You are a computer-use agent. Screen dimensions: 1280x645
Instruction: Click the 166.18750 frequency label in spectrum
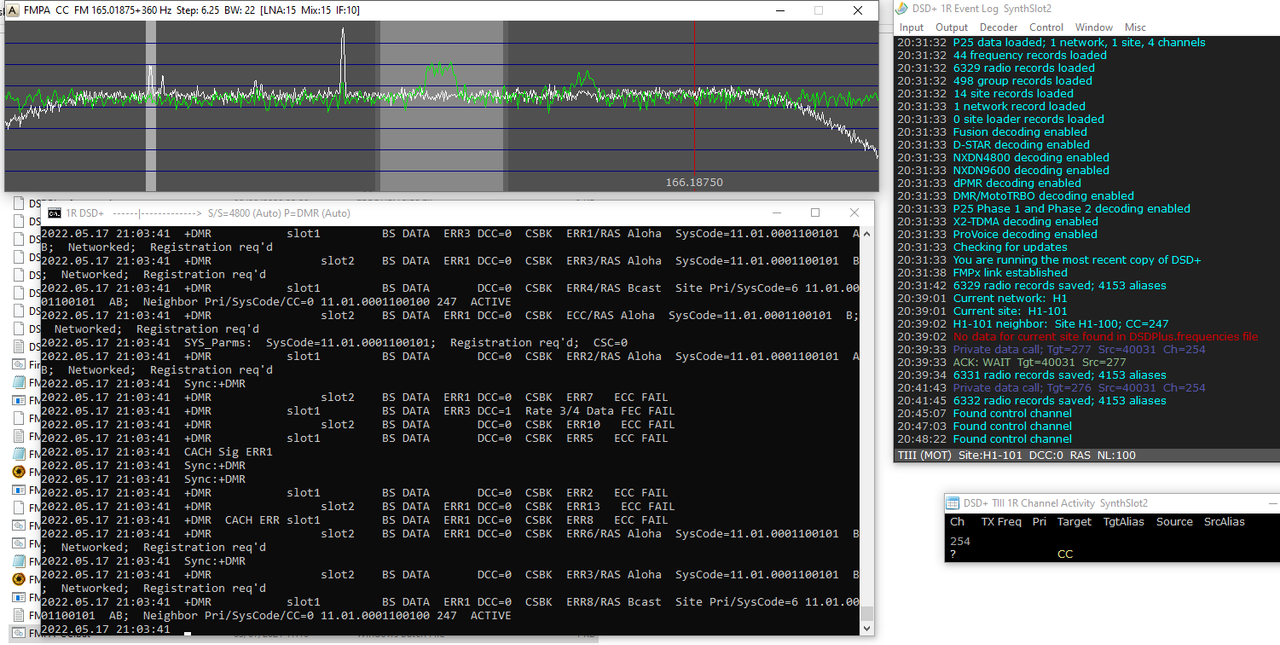tap(694, 183)
